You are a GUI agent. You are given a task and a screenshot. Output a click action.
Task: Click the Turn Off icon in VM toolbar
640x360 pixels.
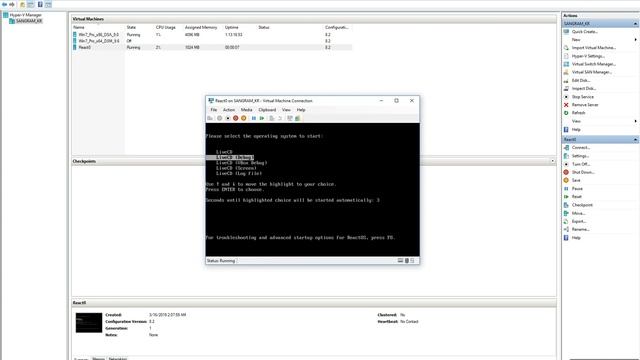click(228, 118)
